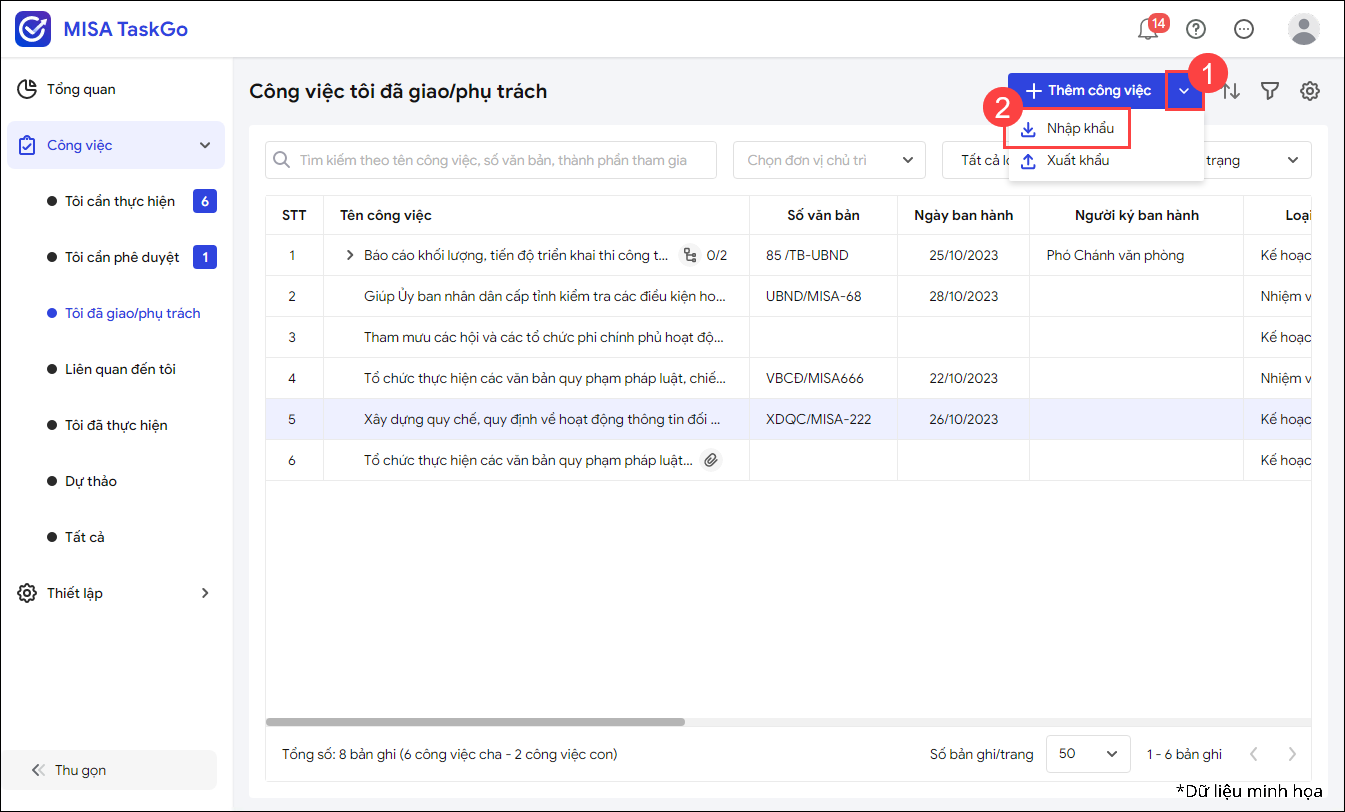Open the sort arrows icon
The image size is (1345, 812).
click(1231, 91)
